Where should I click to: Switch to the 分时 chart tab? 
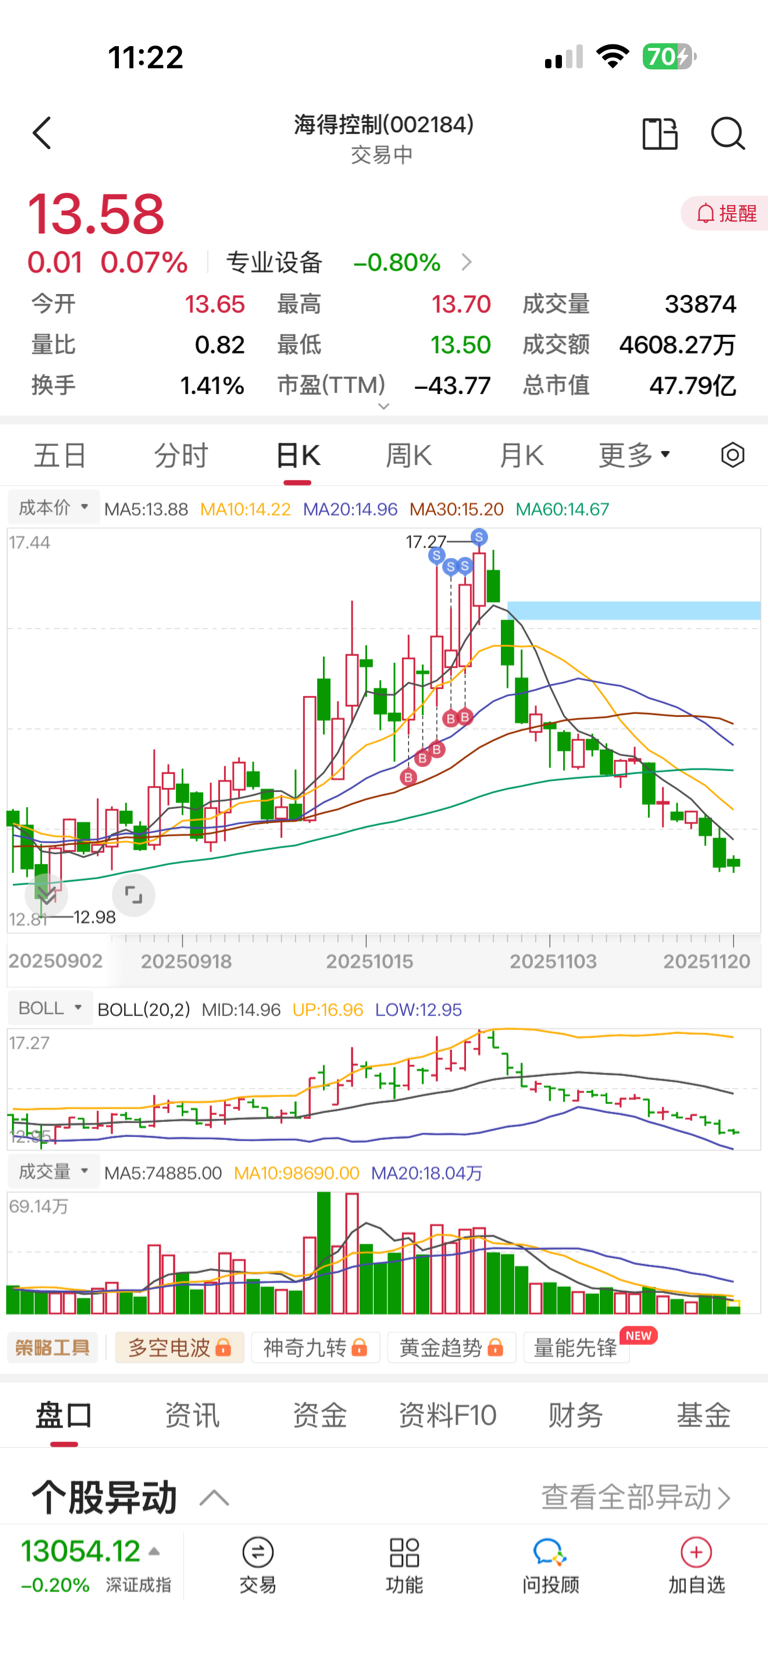181,455
